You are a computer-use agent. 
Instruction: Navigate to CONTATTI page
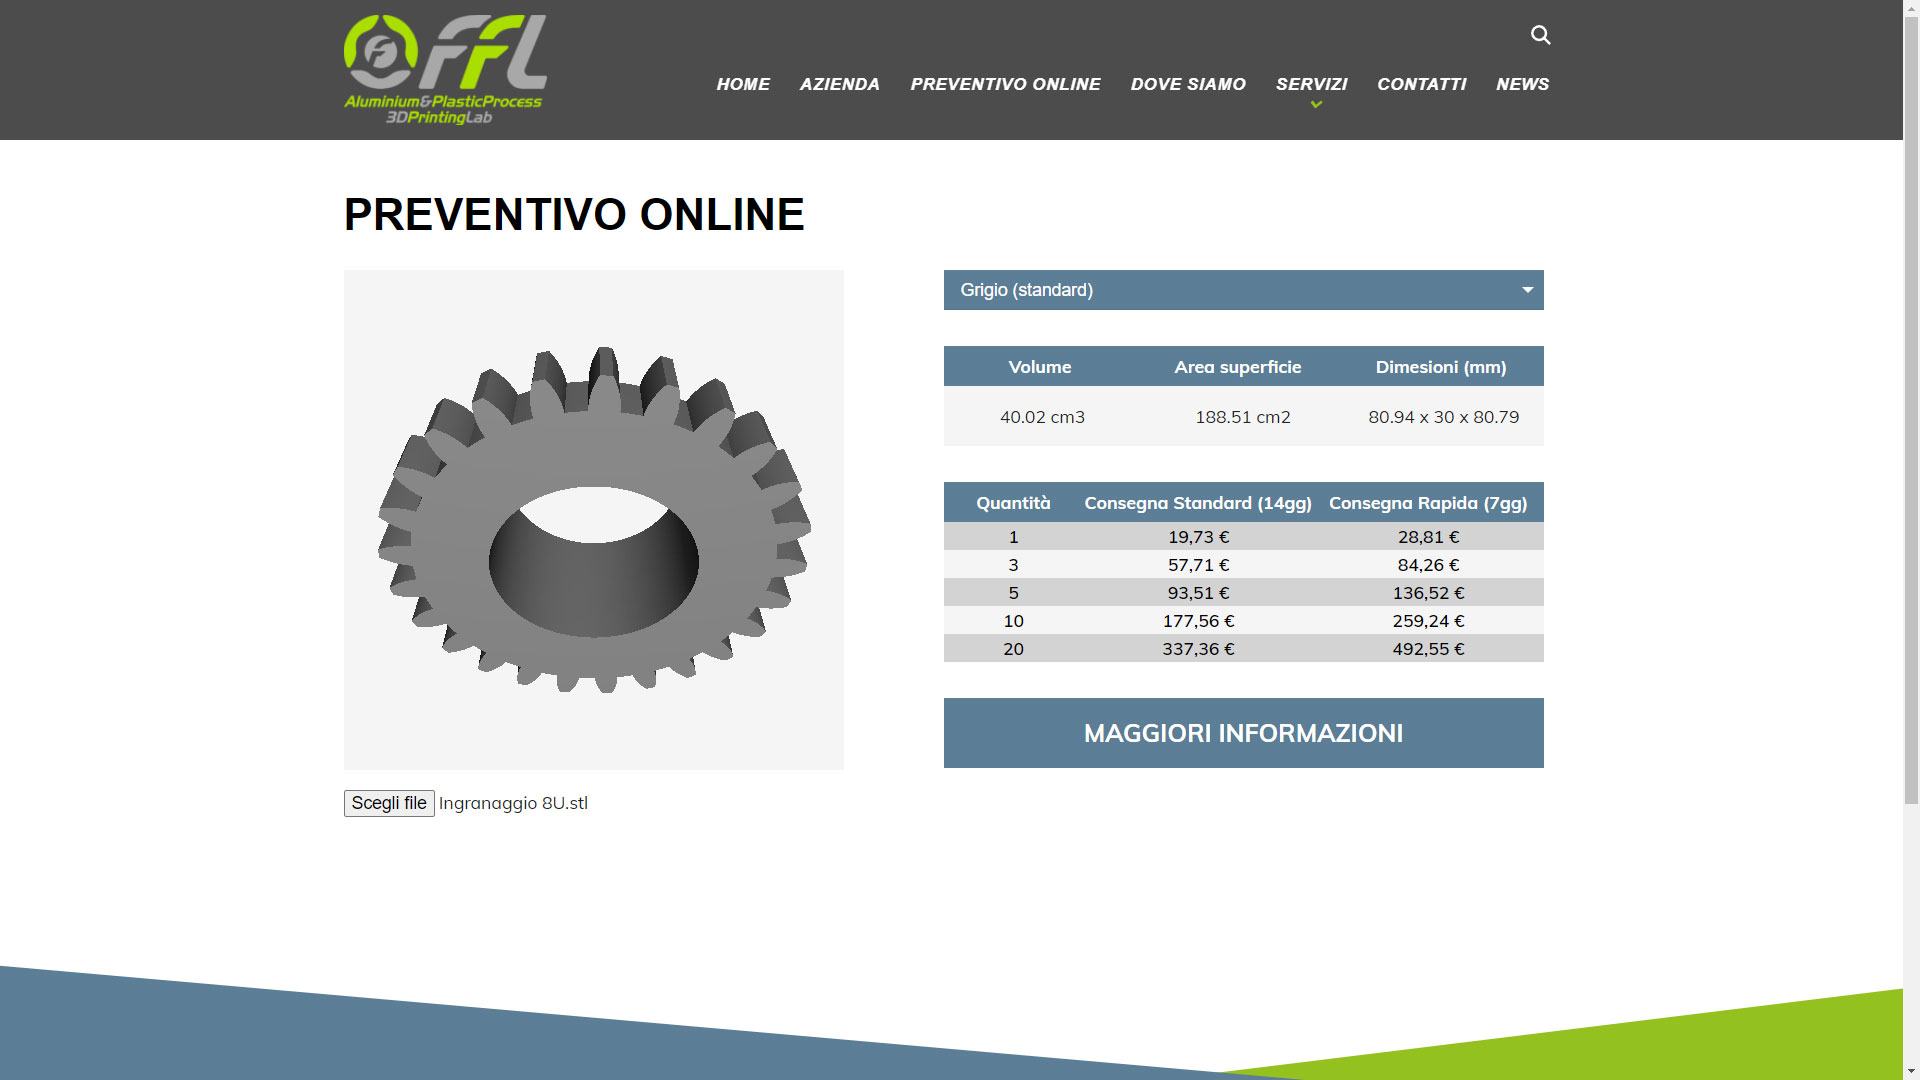tap(1421, 84)
